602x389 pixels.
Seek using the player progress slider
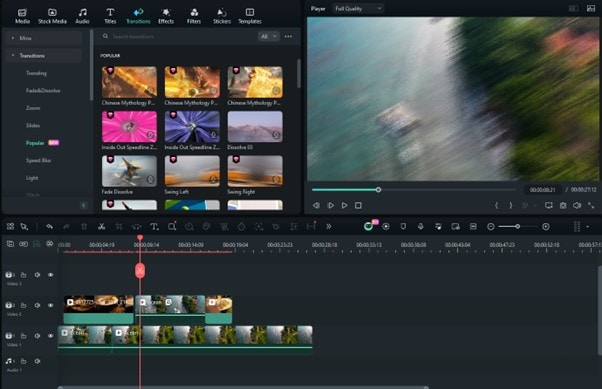point(414,190)
